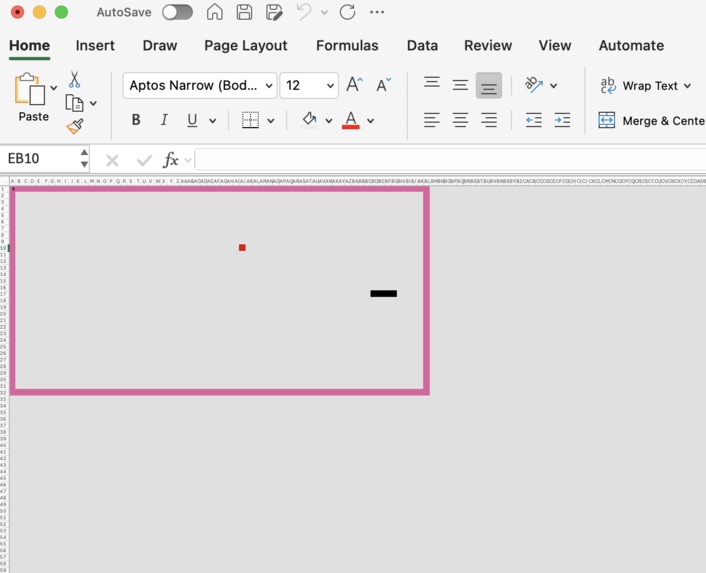Open the three-dot more commands menu
Image resolution: width=706 pixels, height=573 pixels.
(377, 12)
